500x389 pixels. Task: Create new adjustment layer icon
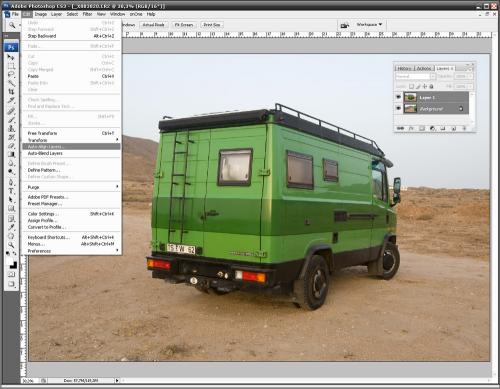click(432, 128)
